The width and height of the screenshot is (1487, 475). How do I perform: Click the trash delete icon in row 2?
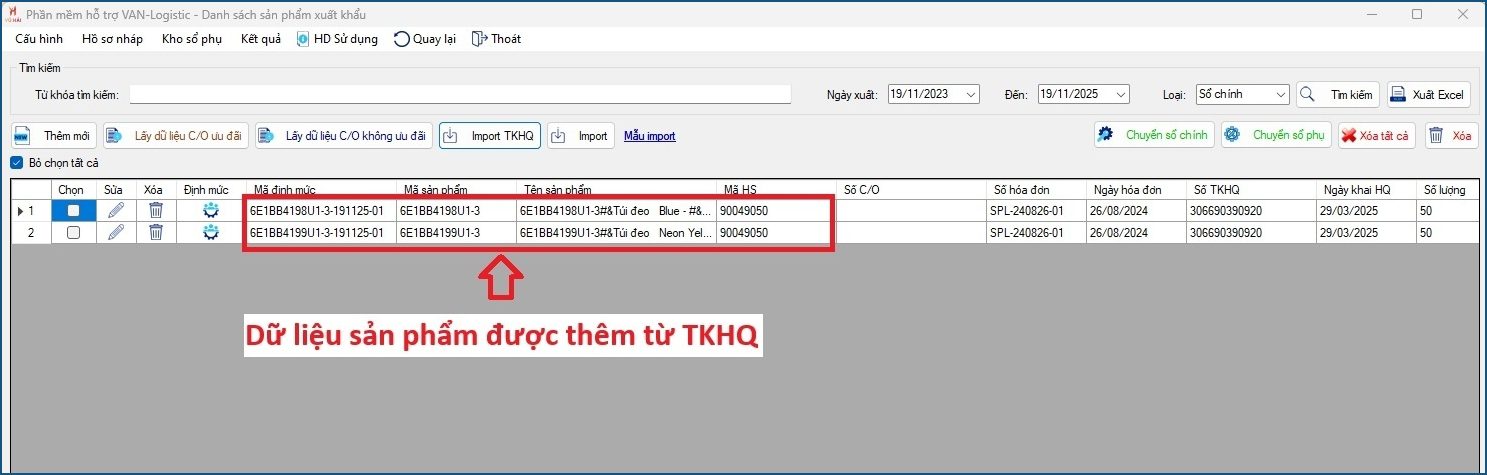point(156,232)
